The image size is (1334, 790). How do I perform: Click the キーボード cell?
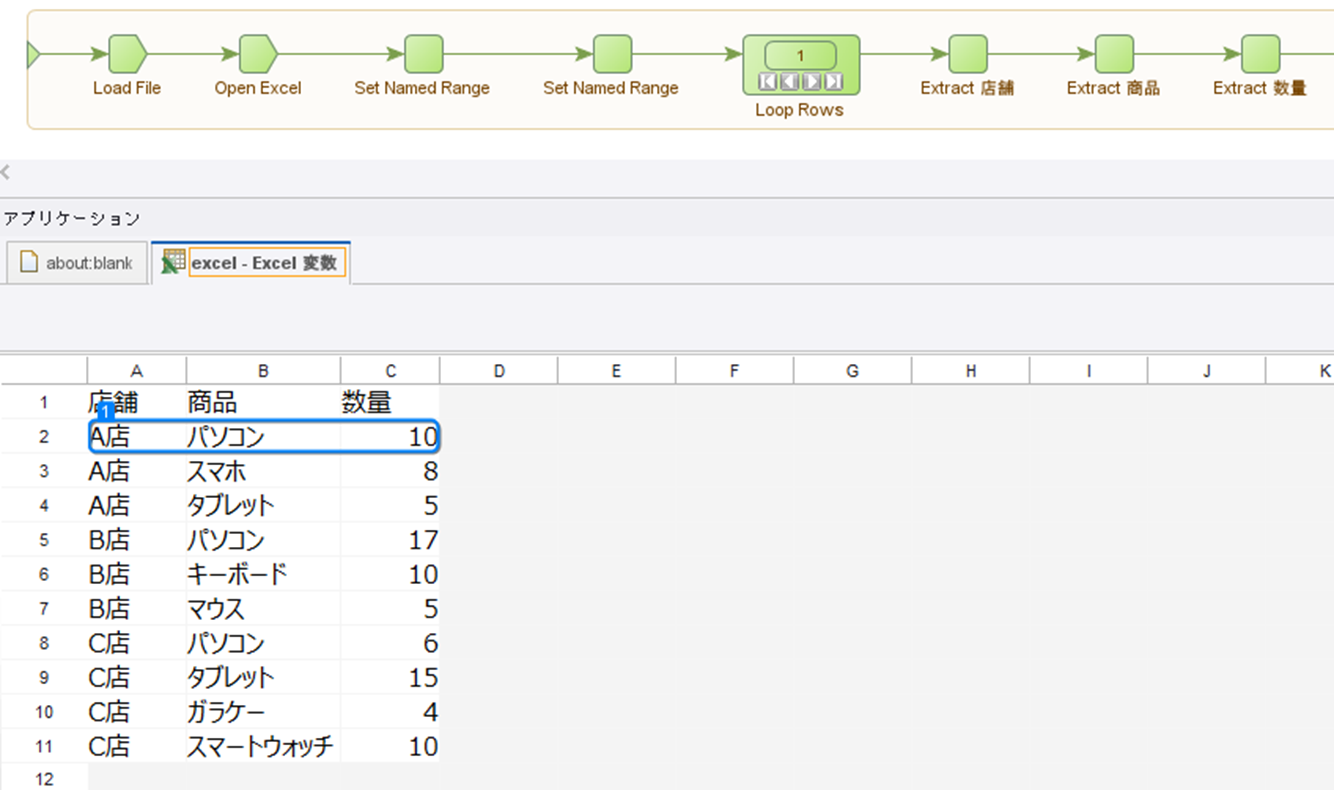[263, 574]
